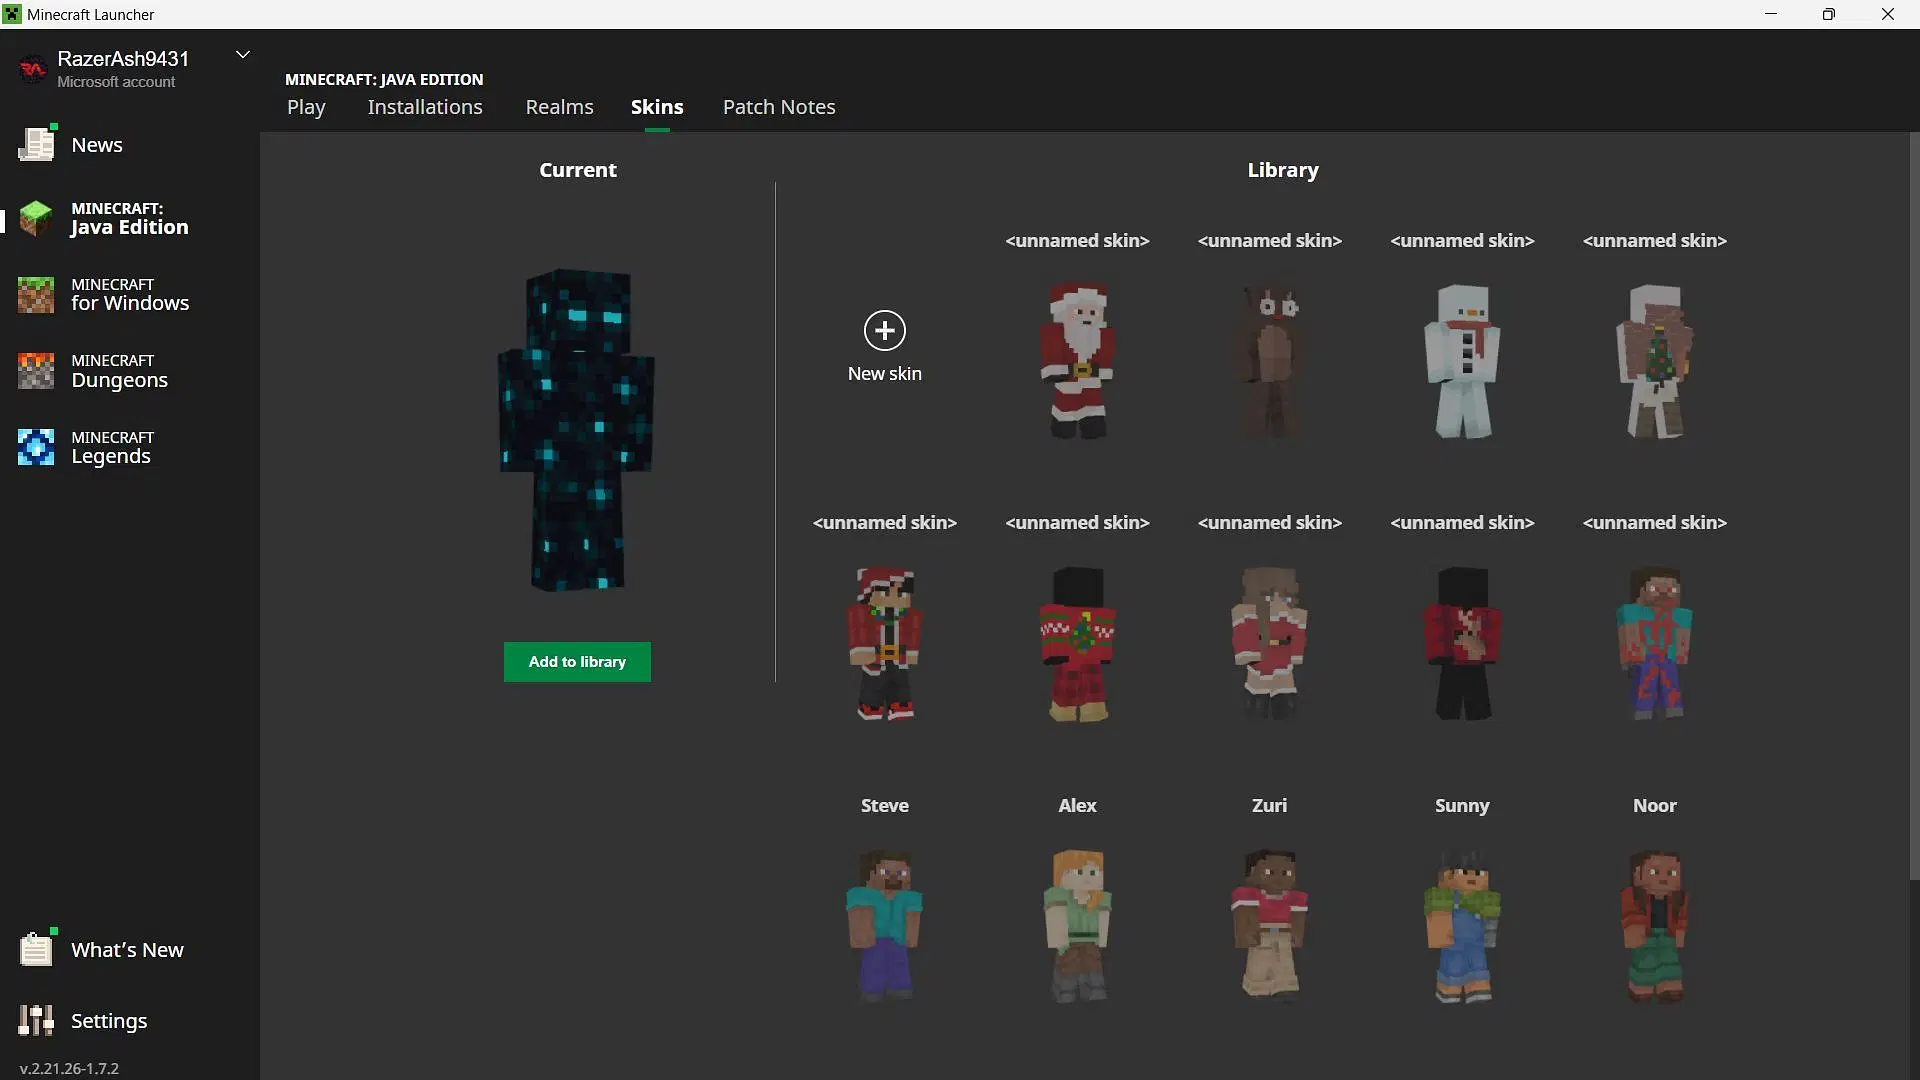
Task: Click Add to library button
Action: coord(578,661)
